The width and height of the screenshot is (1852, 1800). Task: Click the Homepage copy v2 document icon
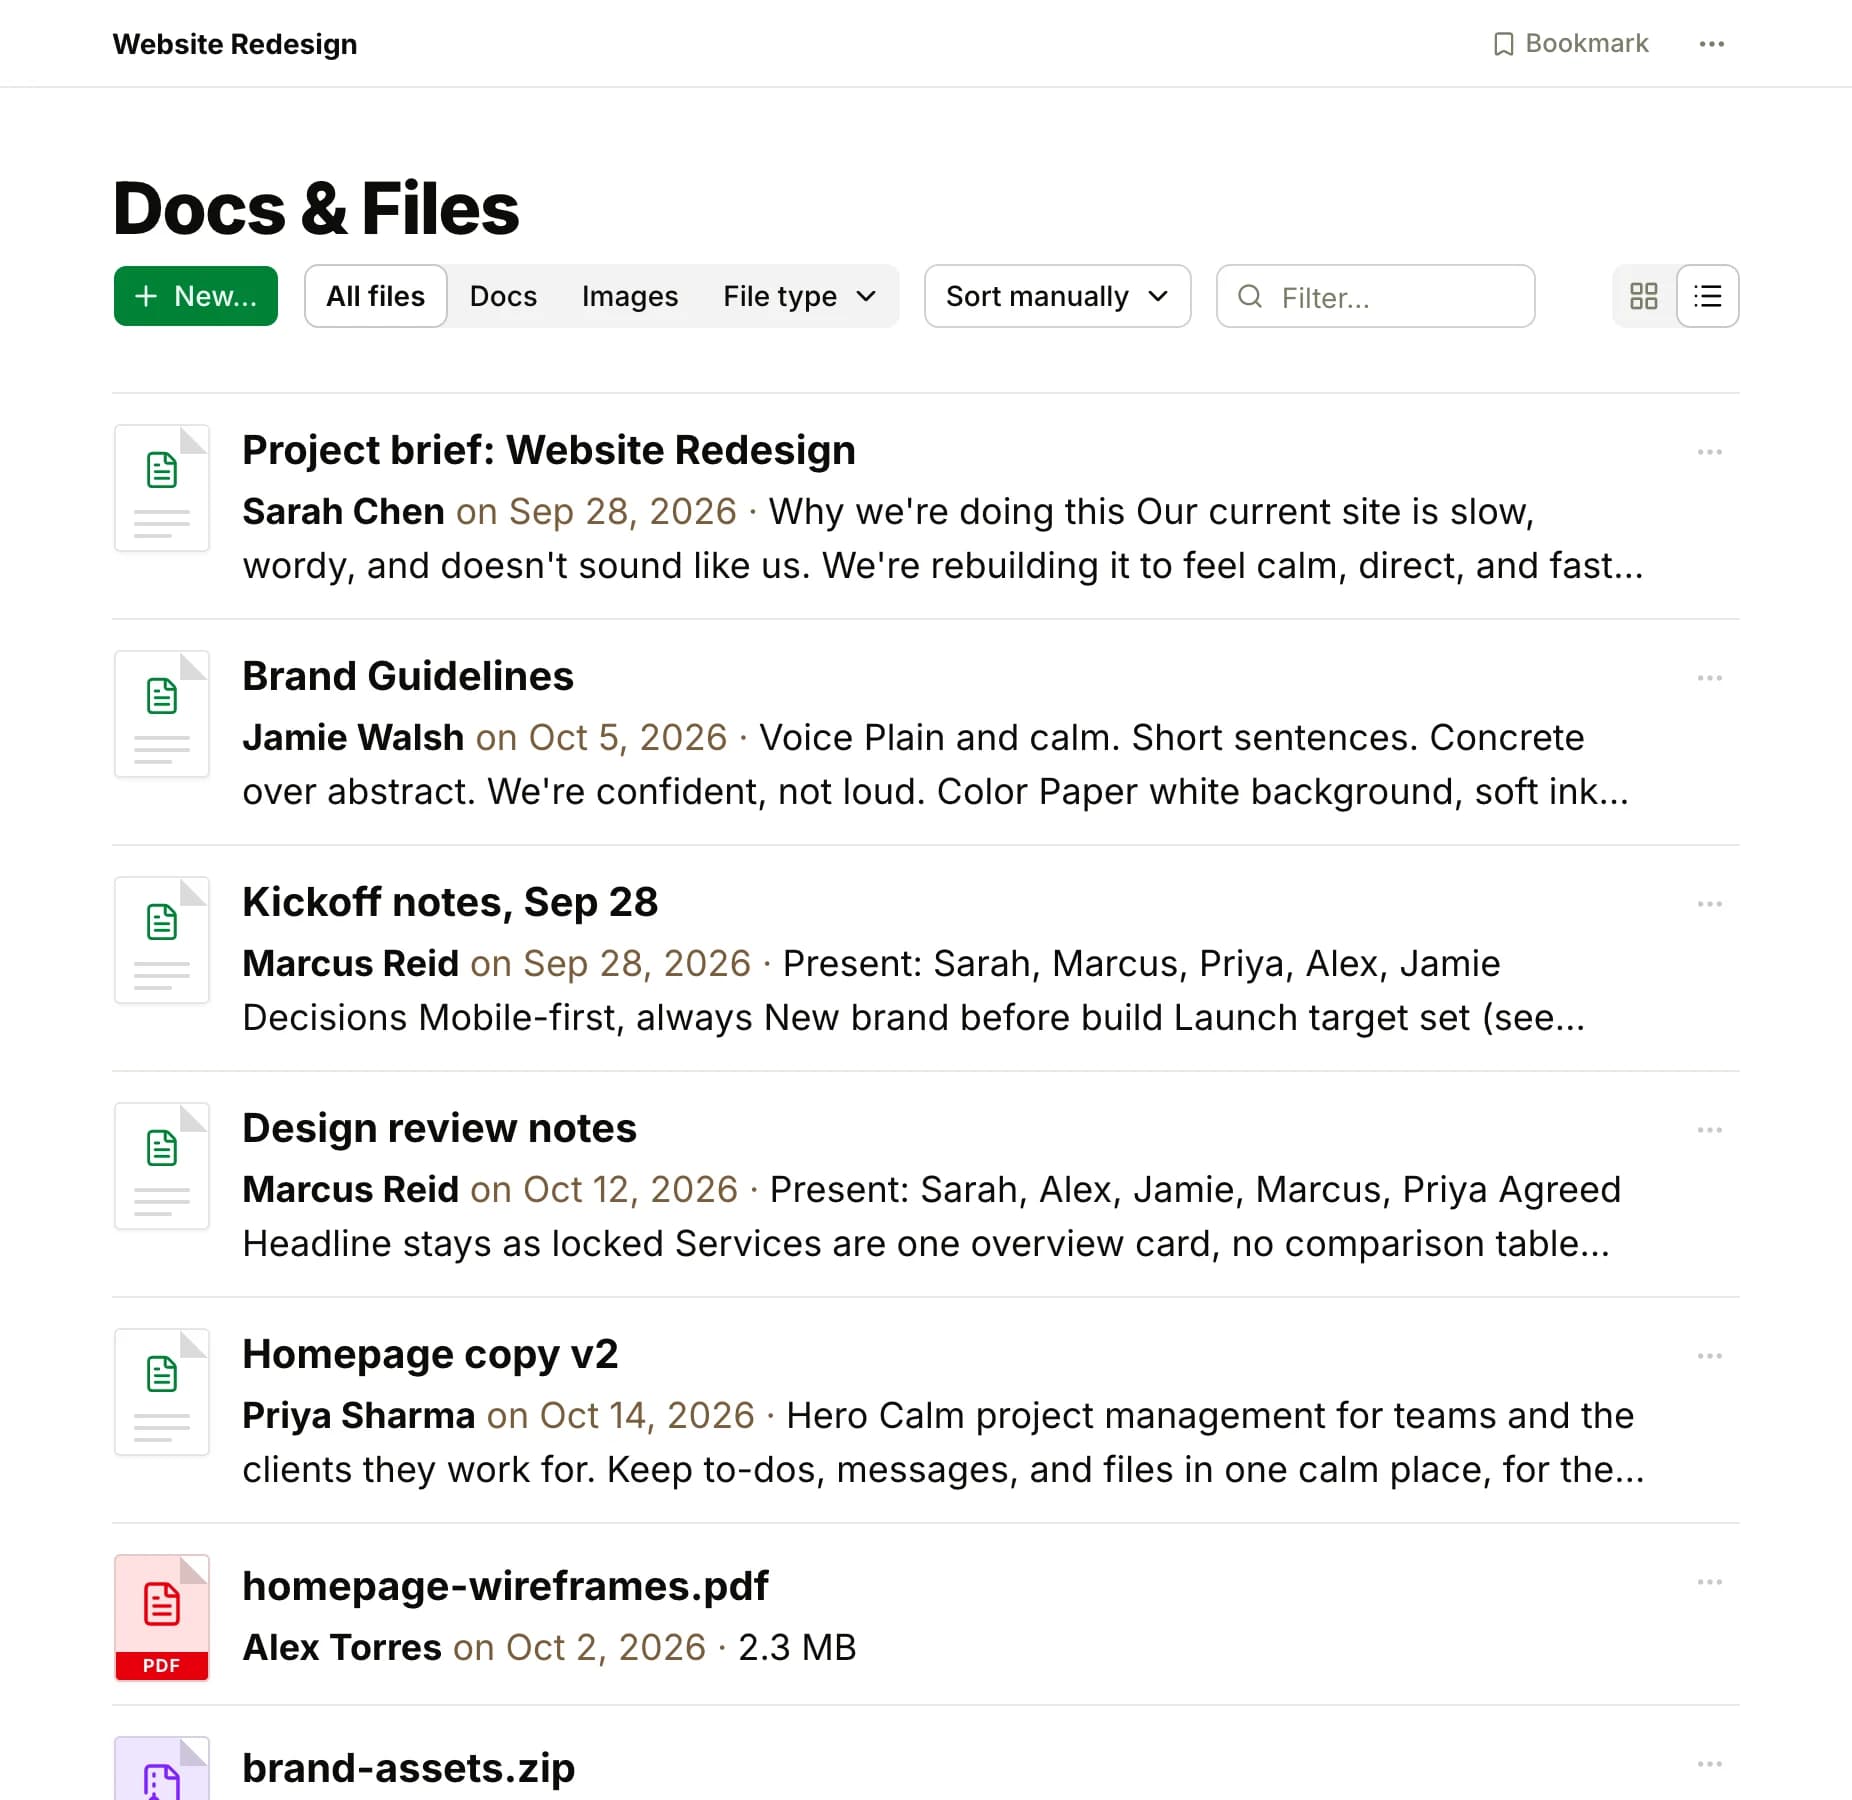coord(162,1392)
